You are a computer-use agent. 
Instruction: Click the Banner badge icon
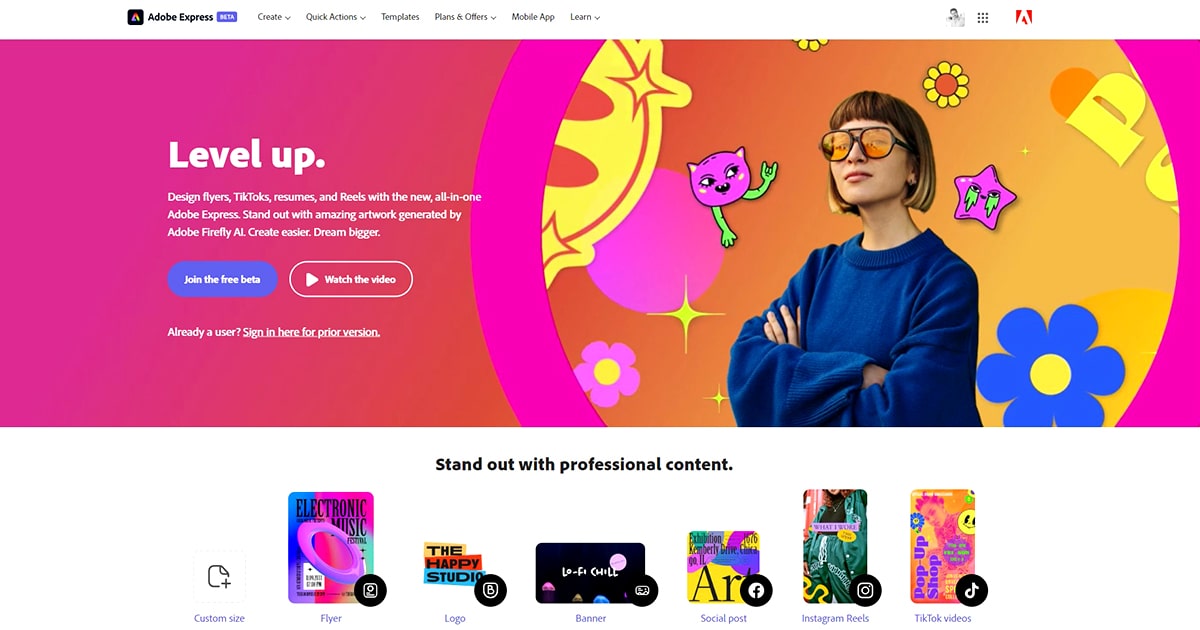click(643, 590)
